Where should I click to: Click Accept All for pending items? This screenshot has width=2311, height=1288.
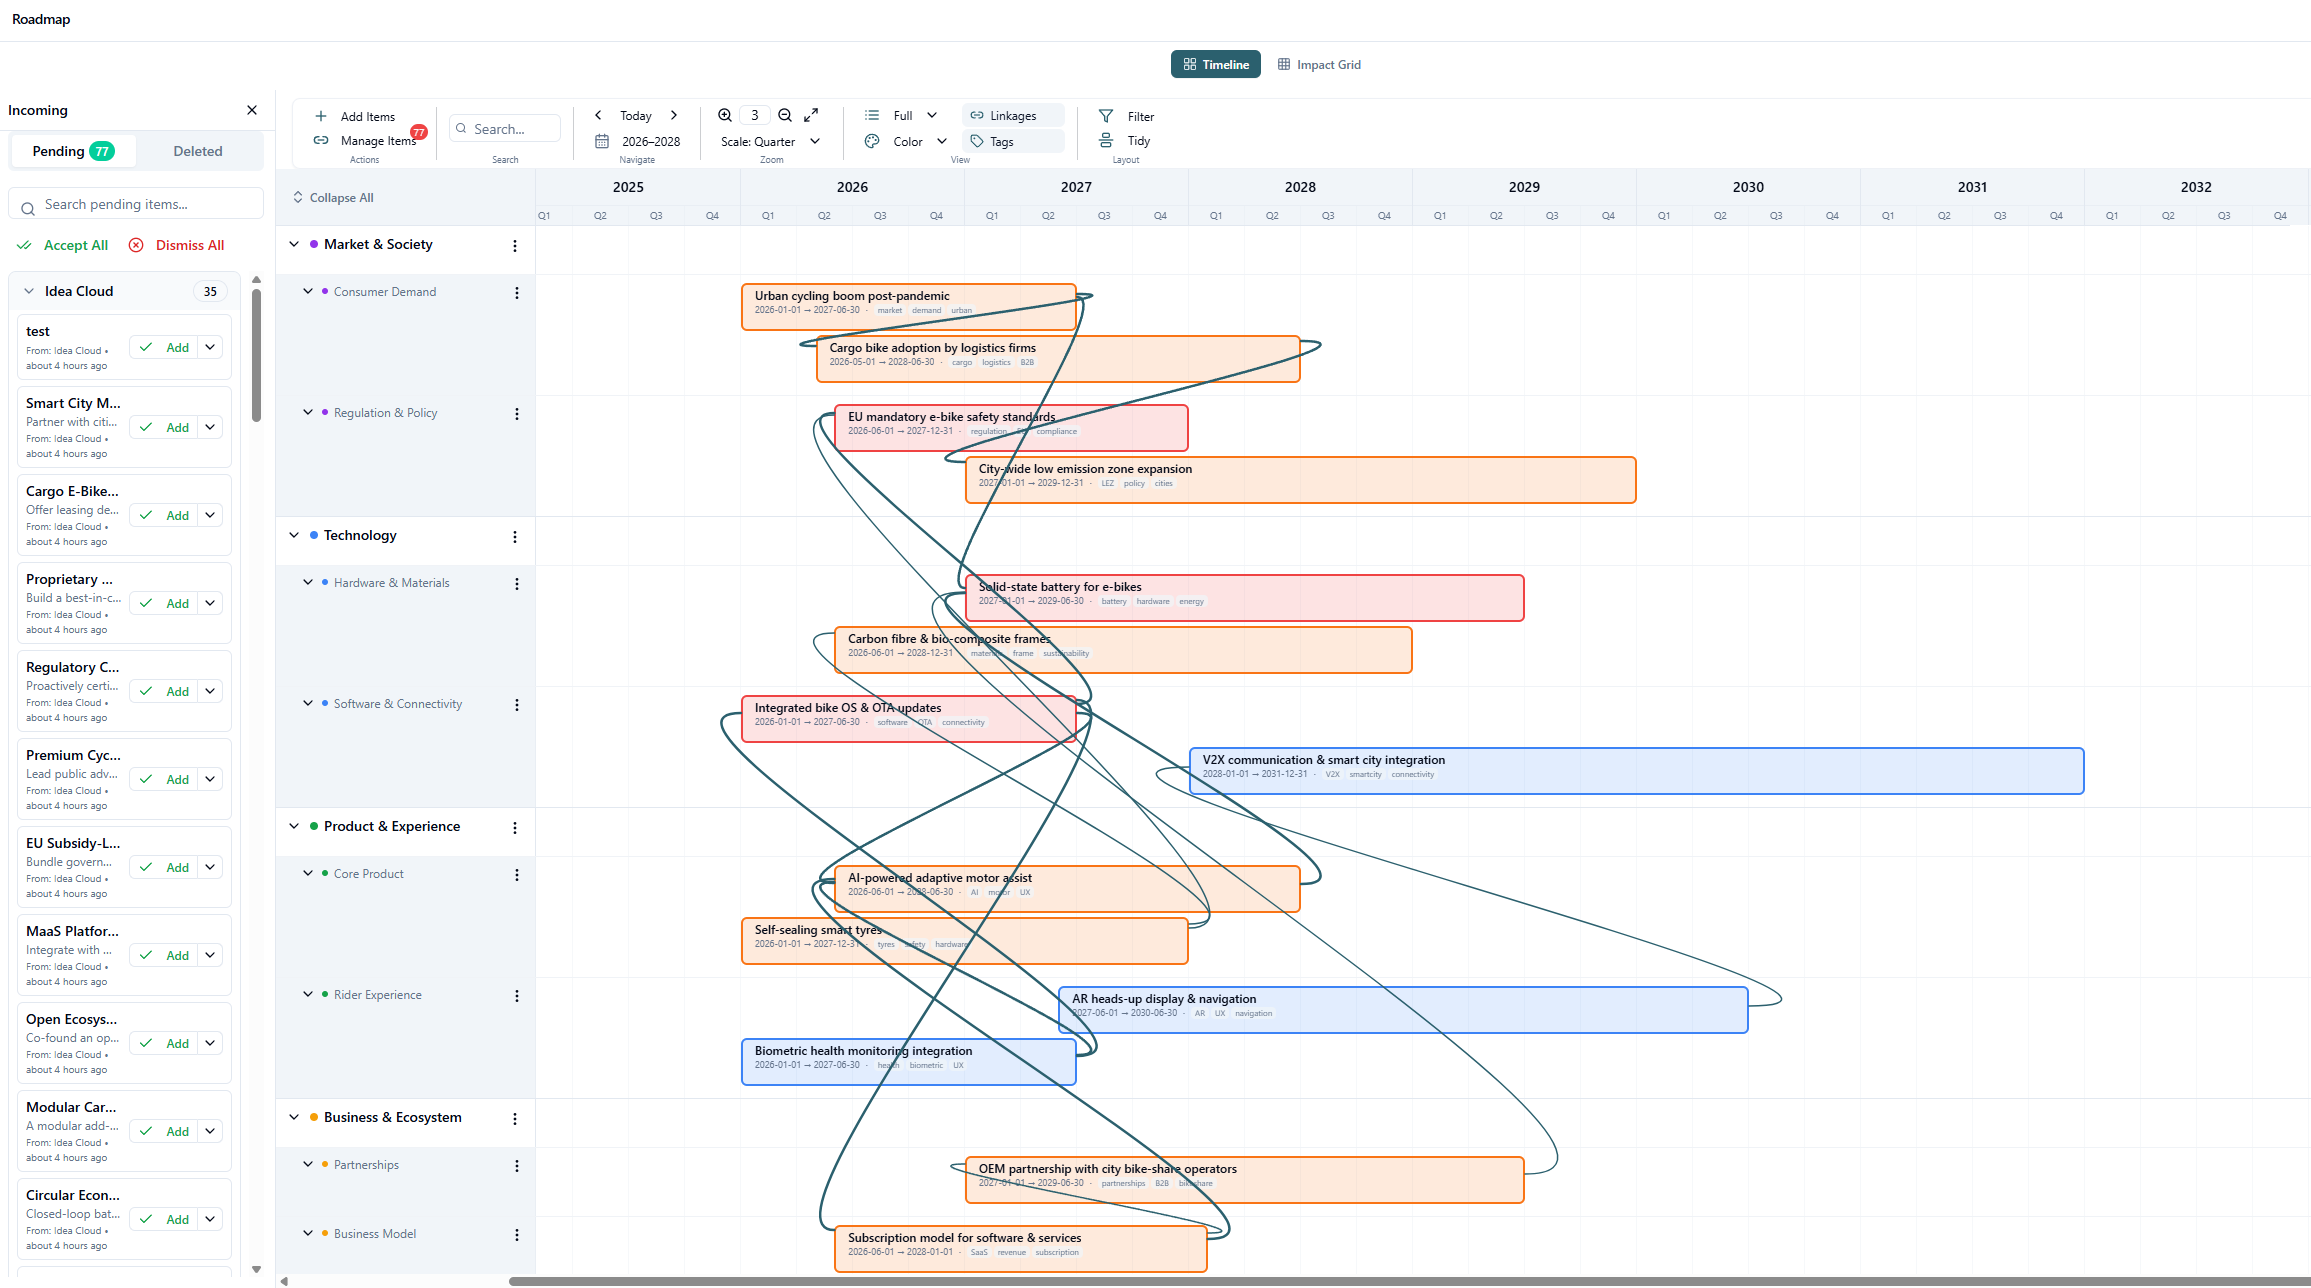(x=63, y=245)
